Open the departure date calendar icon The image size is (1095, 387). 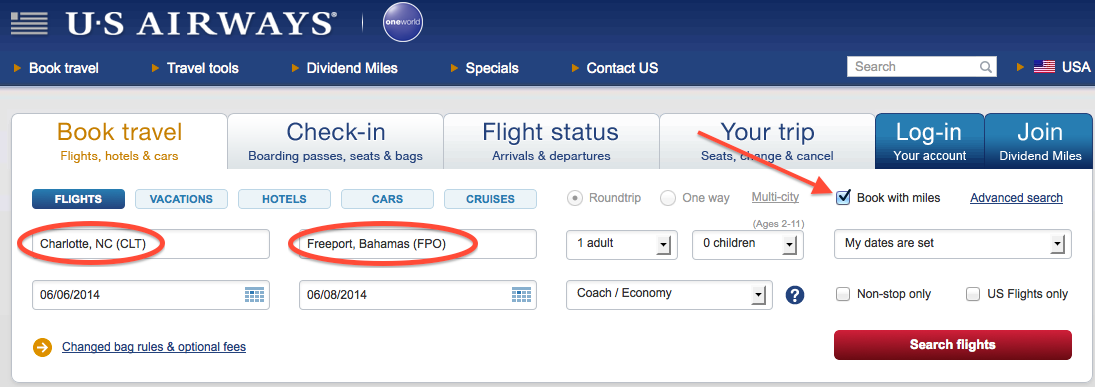coord(254,295)
